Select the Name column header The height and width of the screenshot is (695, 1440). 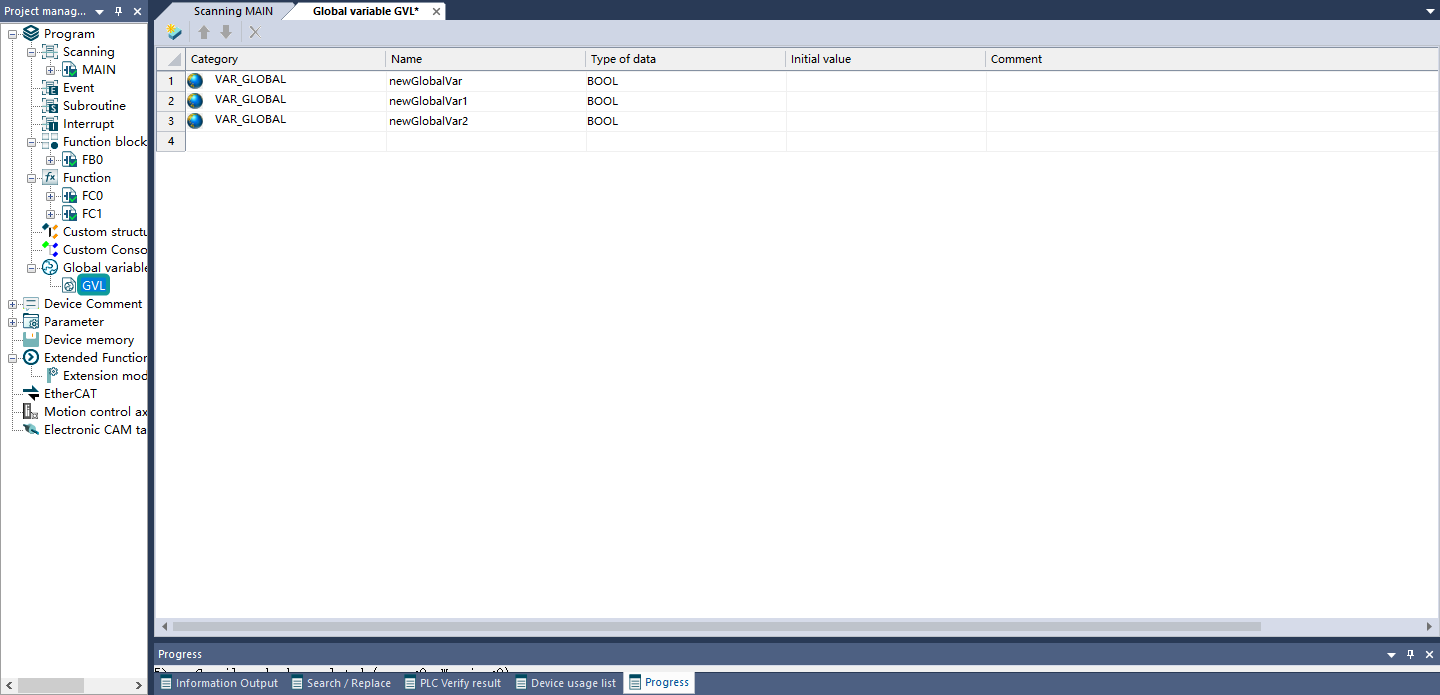(485, 59)
